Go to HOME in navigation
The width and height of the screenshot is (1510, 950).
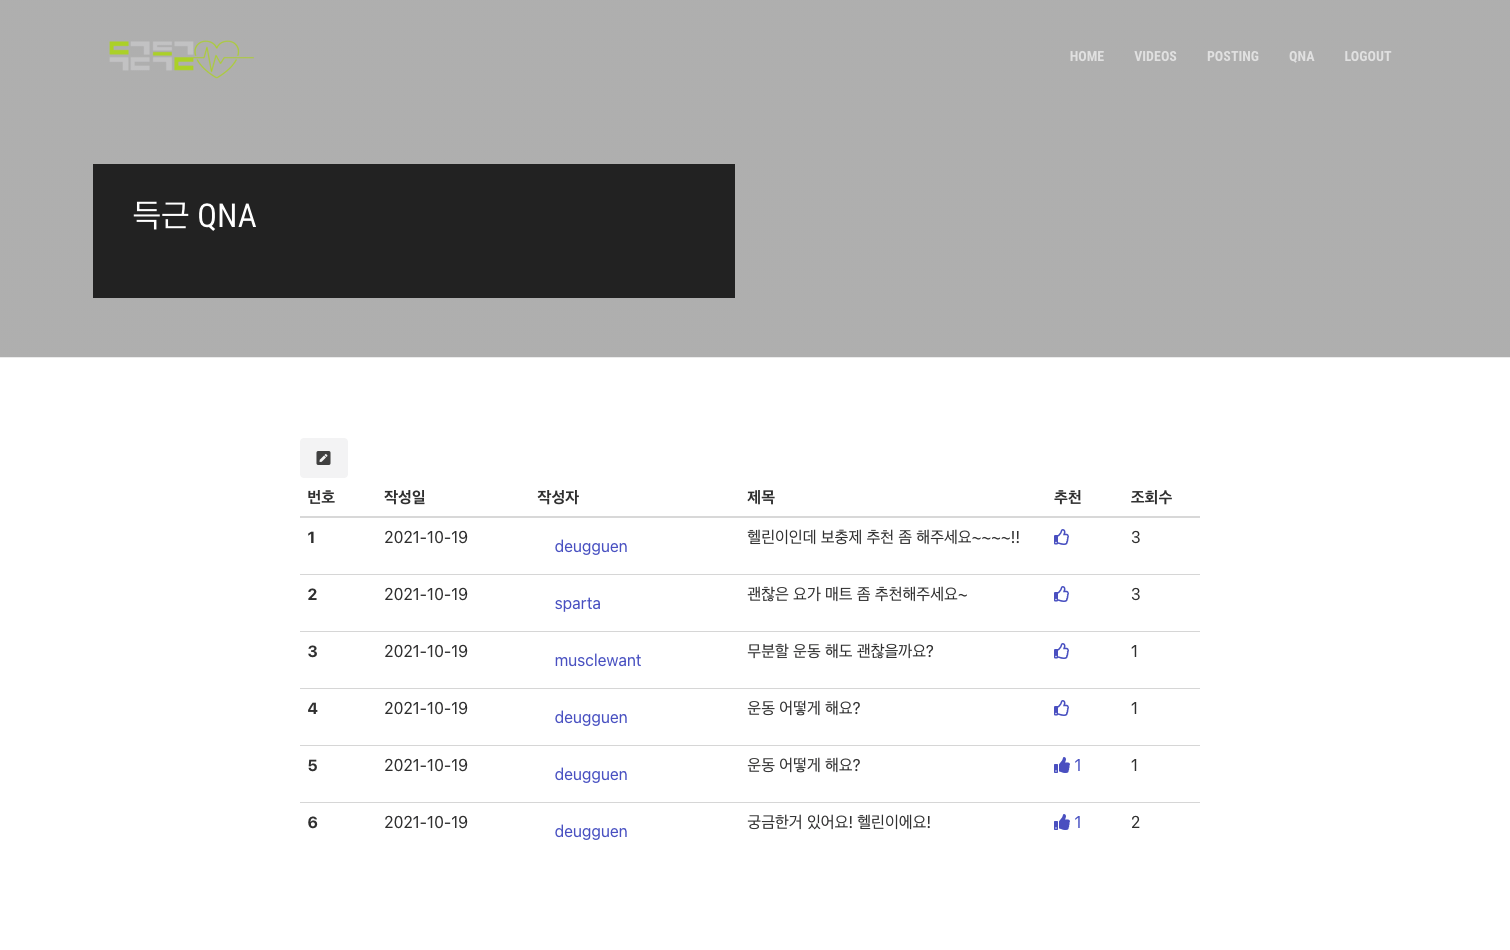(1087, 56)
